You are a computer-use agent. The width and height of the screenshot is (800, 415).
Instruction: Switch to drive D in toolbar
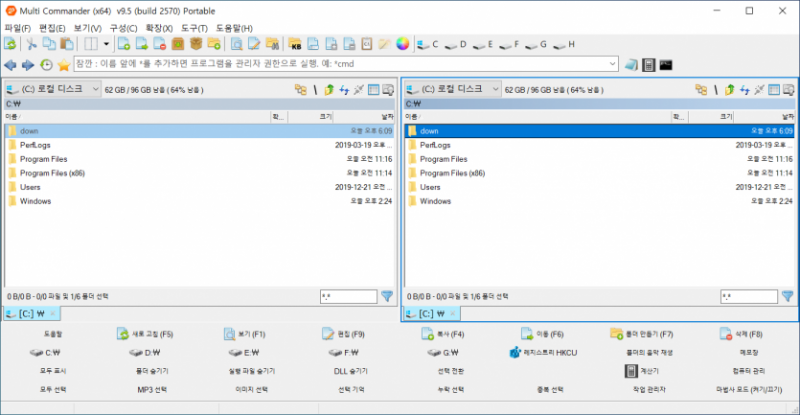tap(456, 45)
